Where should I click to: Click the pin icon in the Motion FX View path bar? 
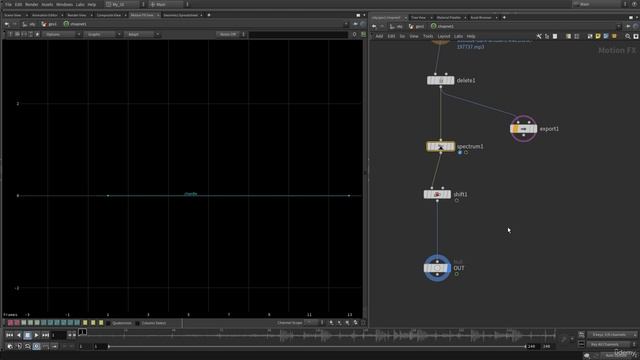(356, 24)
